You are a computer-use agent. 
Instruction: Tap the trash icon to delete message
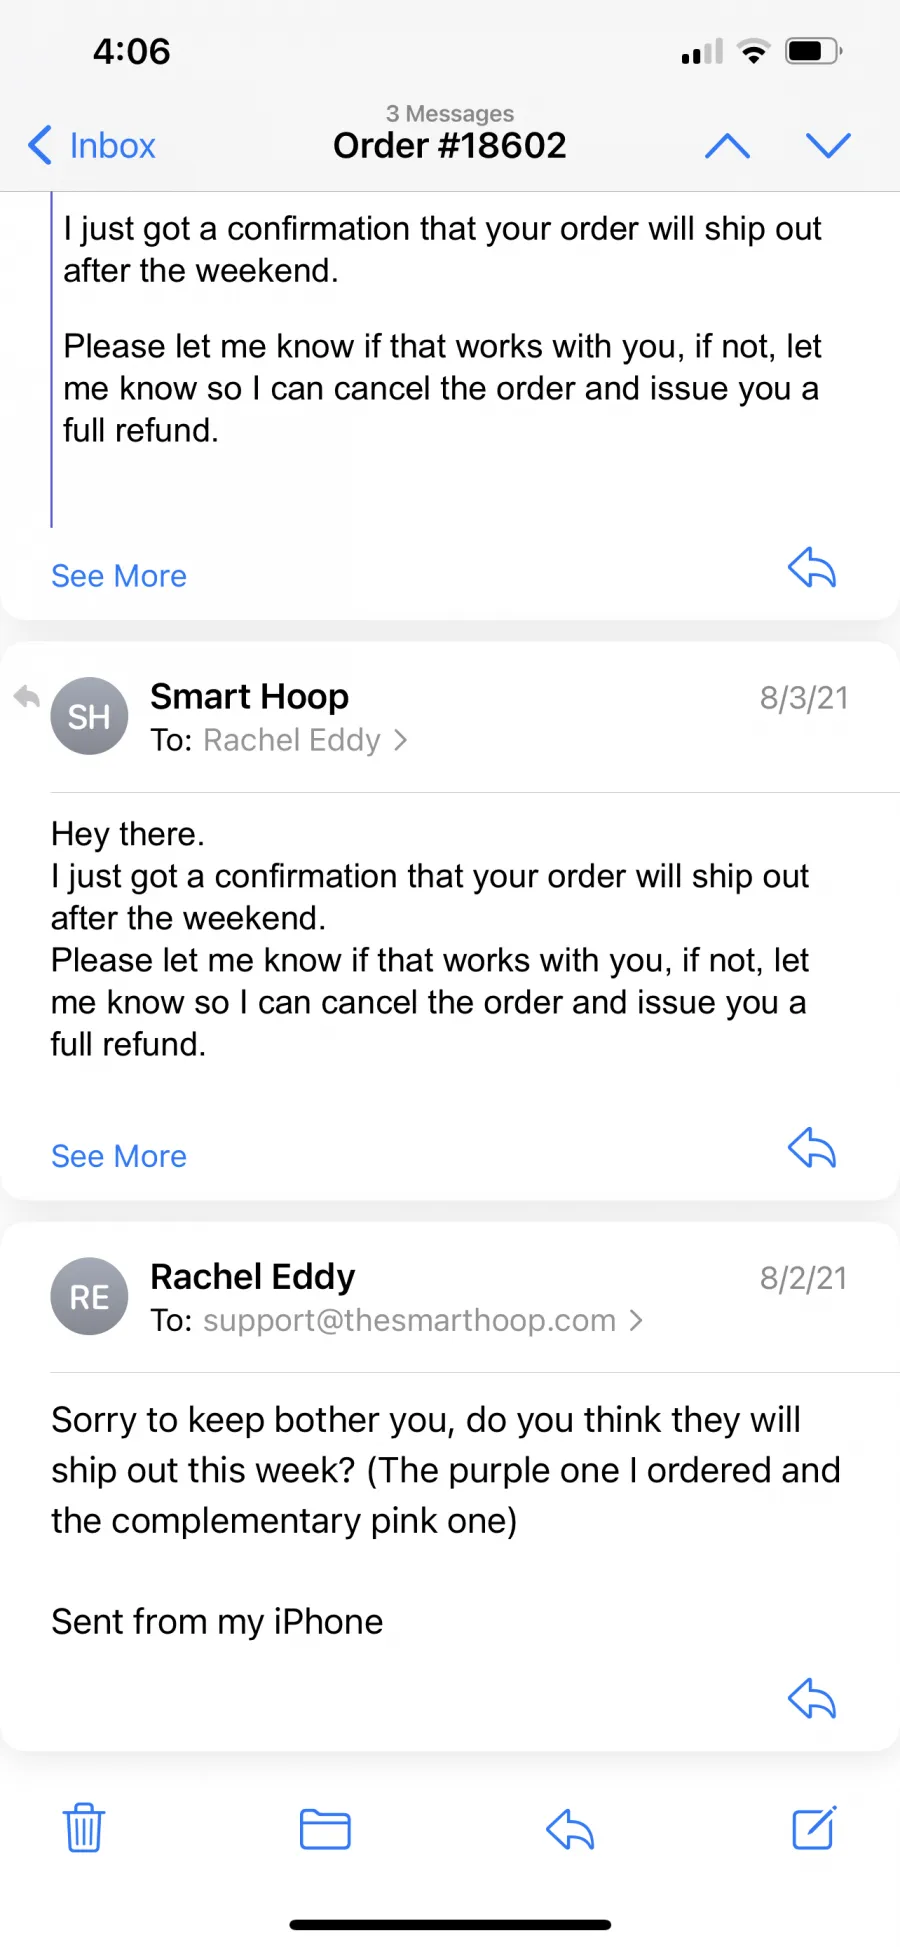click(x=84, y=1828)
